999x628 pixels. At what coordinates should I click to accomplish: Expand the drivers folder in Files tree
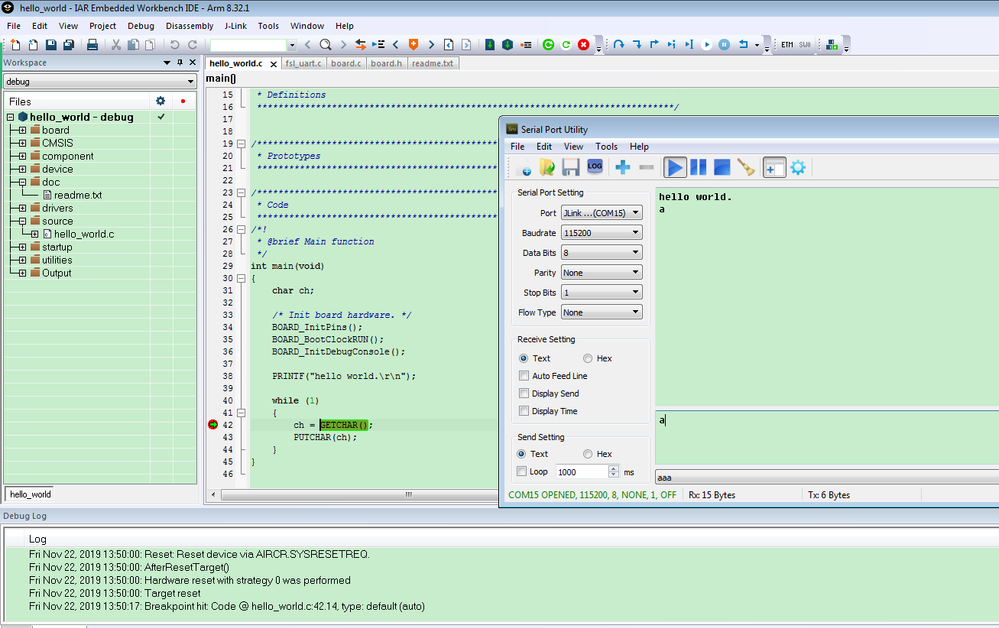[22, 208]
